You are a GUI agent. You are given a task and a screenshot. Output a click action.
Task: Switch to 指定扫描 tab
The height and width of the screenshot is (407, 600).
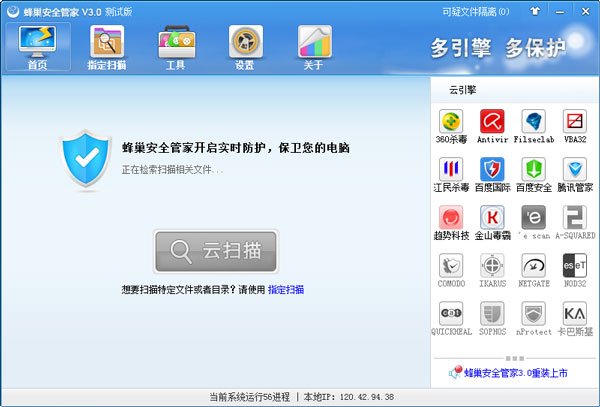(x=107, y=47)
